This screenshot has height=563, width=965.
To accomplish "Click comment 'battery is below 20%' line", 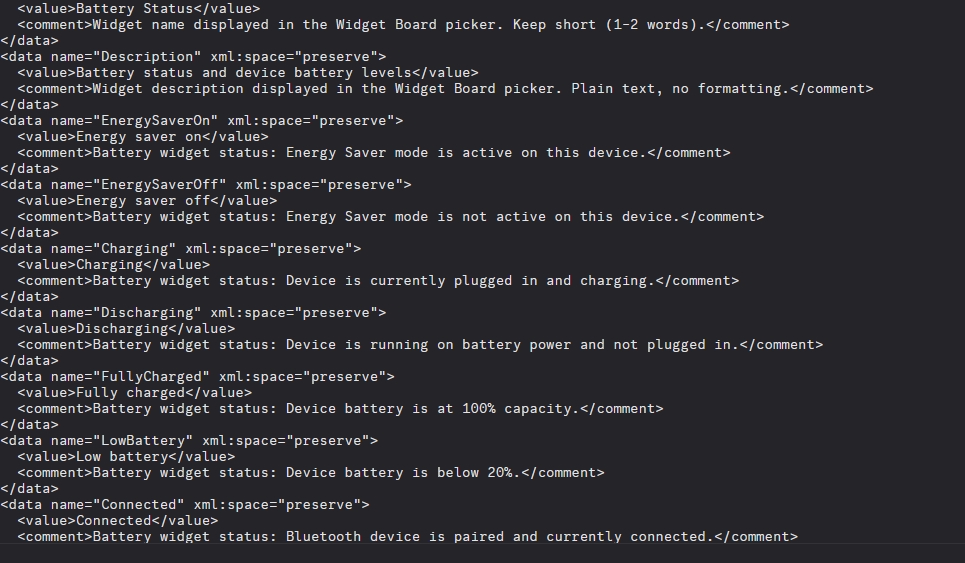I will 311,473.
